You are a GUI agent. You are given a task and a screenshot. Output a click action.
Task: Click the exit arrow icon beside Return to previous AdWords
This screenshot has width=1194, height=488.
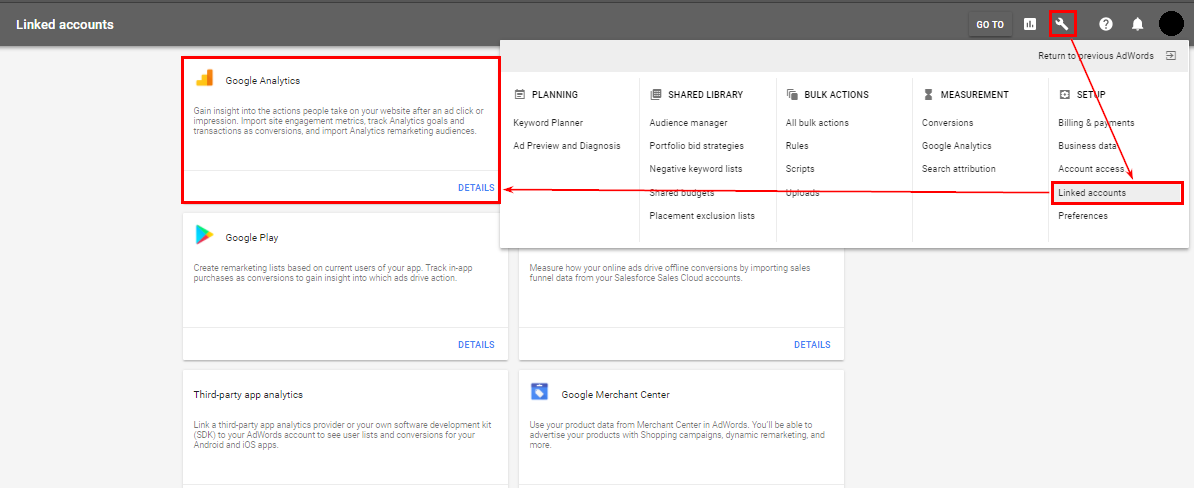point(1171,56)
